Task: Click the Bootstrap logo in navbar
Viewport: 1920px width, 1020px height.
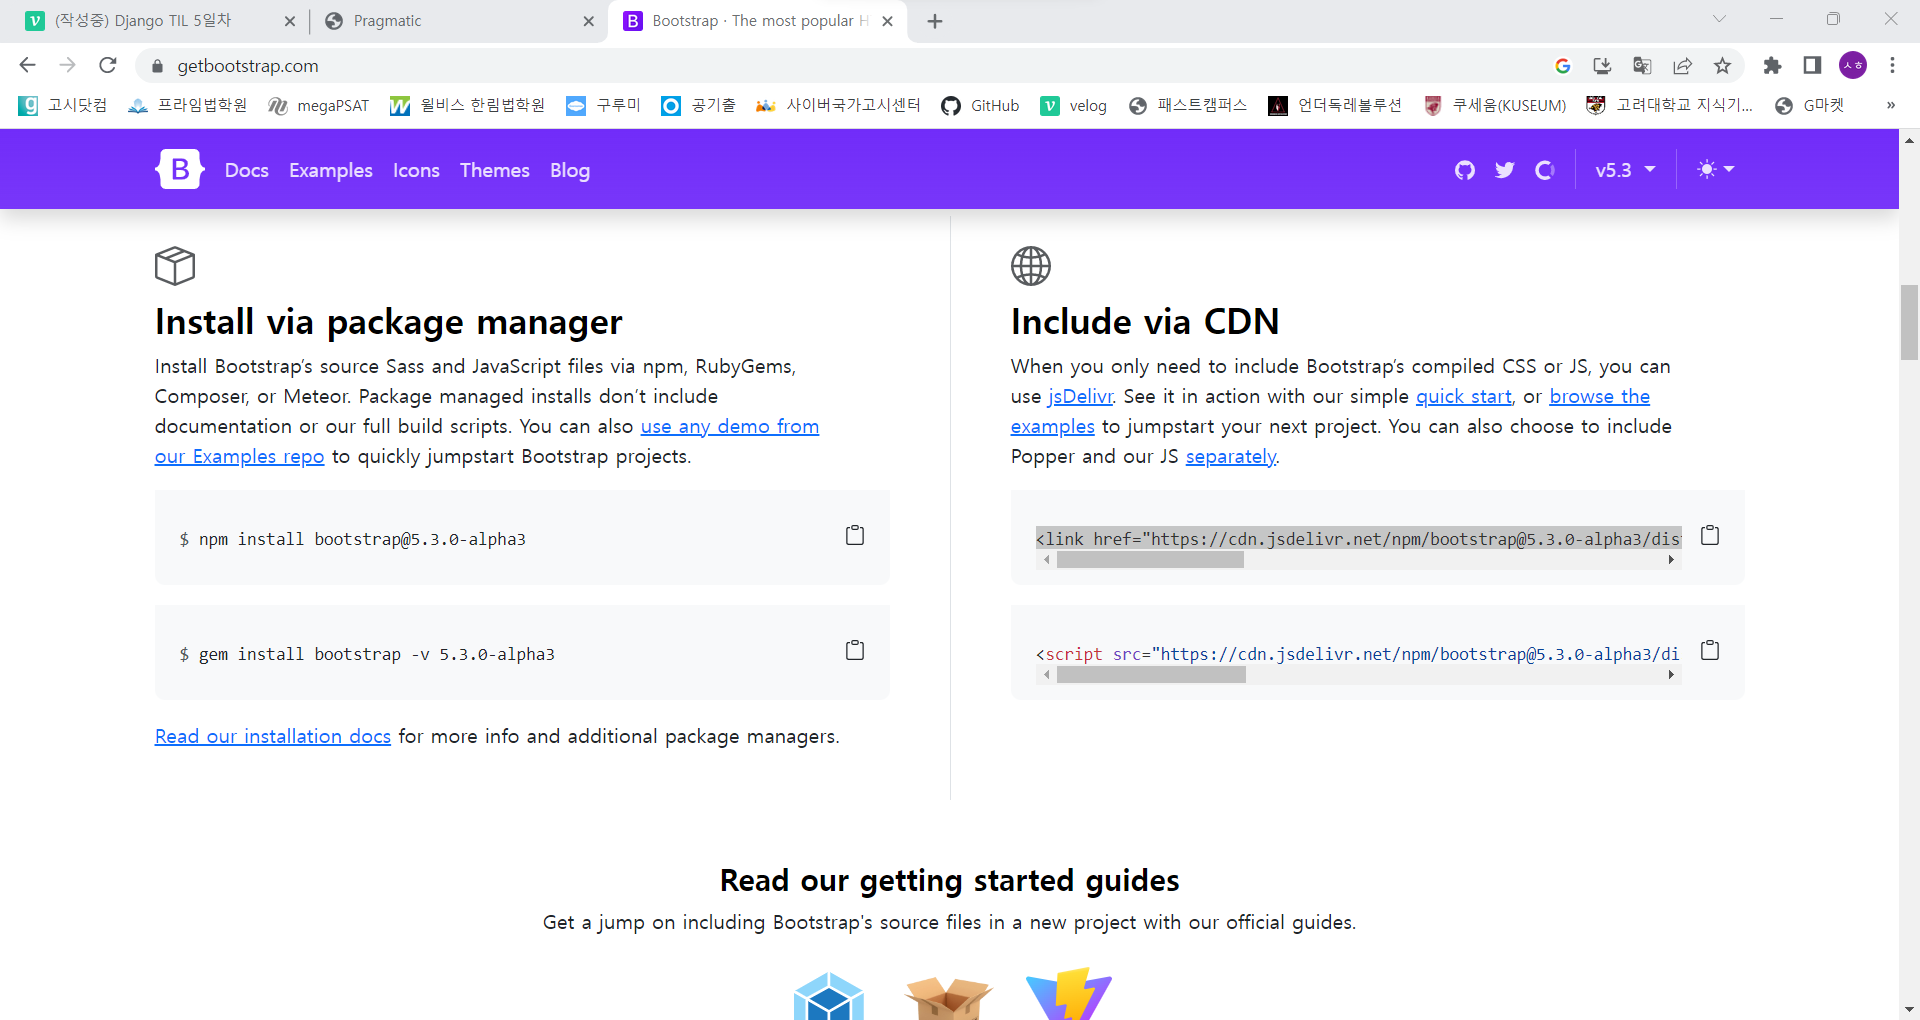Action: point(180,170)
